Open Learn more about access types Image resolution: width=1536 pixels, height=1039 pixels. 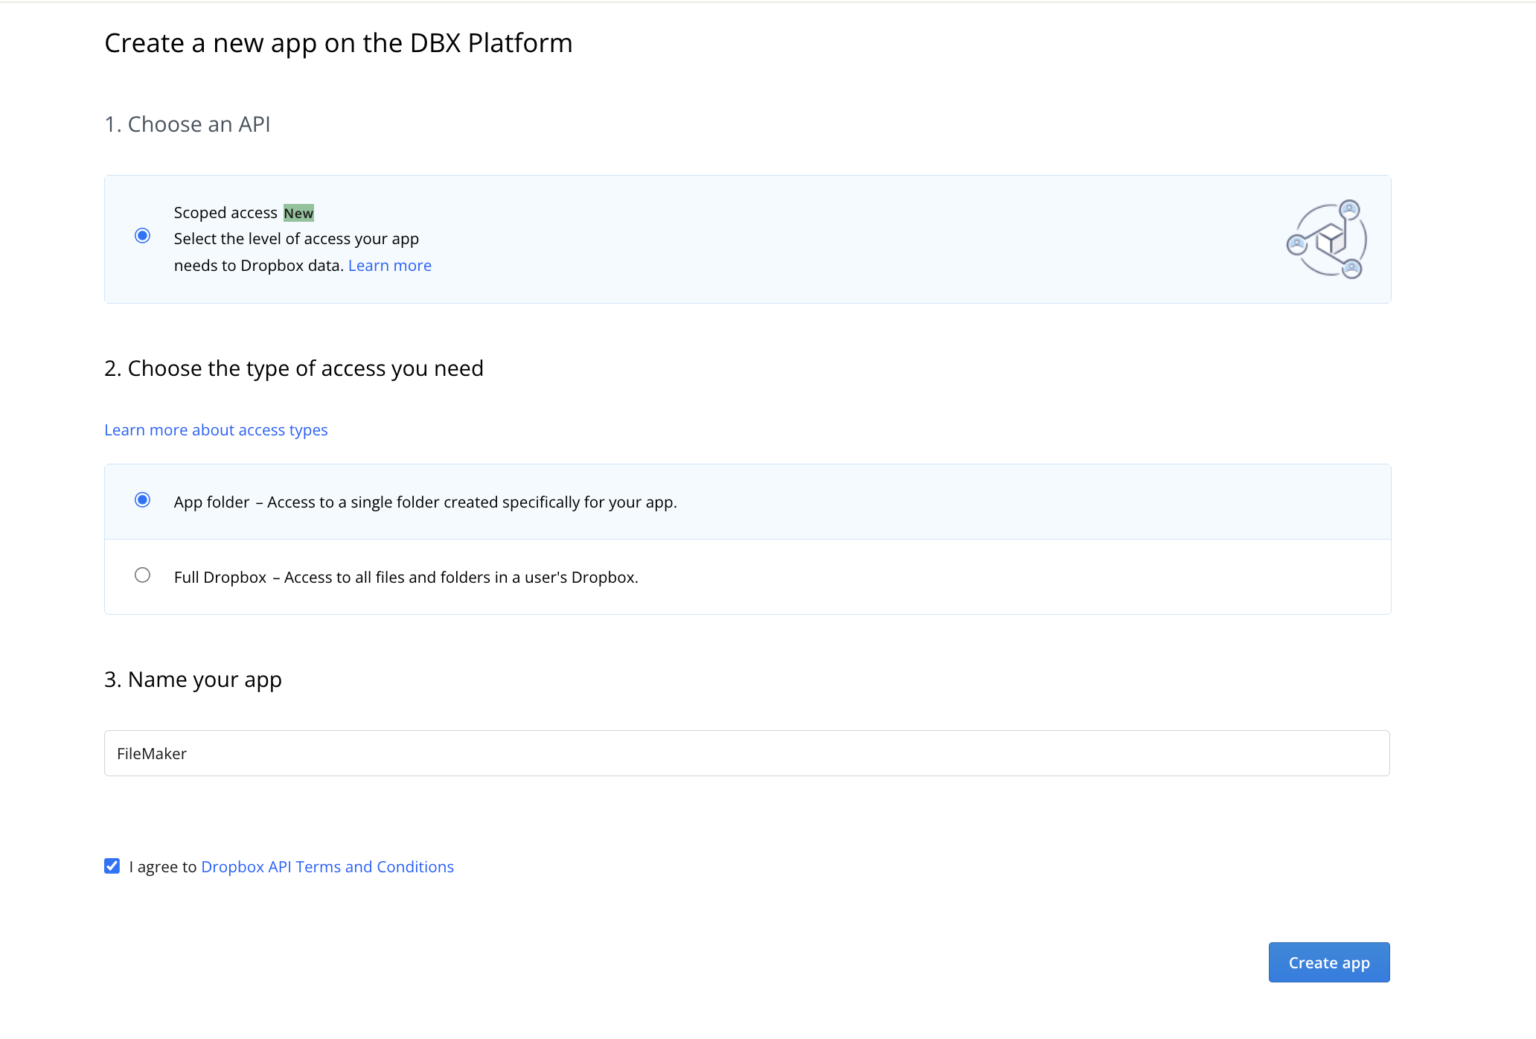pyautogui.click(x=215, y=429)
